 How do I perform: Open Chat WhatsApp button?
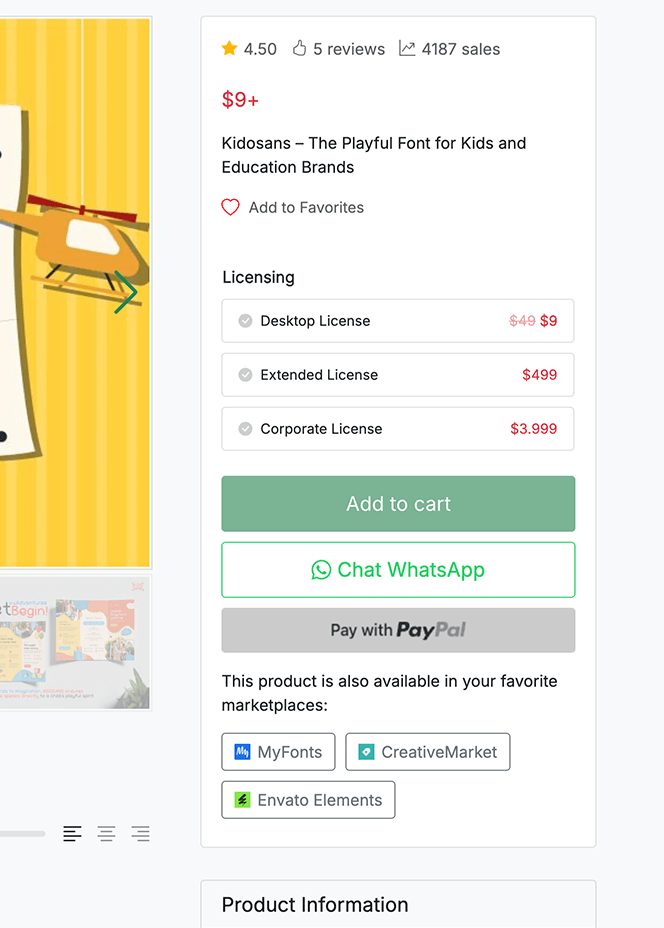(x=398, y=570)
